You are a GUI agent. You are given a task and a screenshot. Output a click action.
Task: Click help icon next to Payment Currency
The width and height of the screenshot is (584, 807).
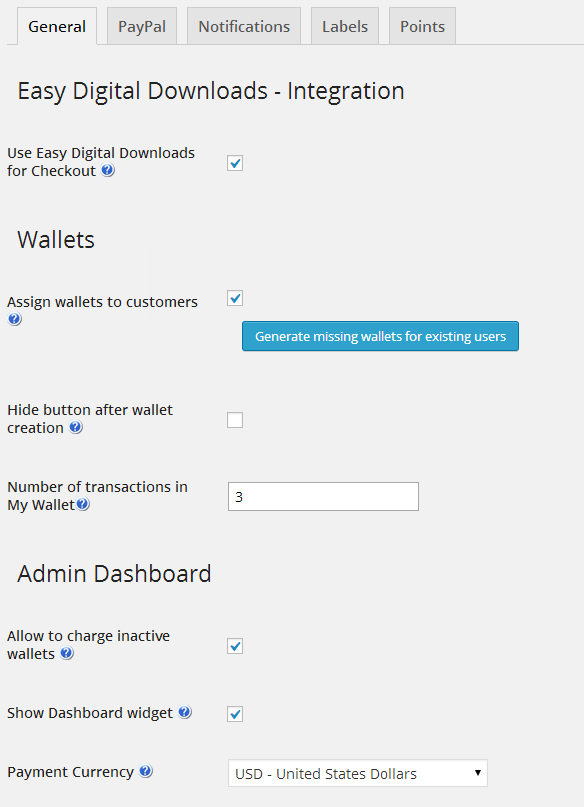[x=146, y=771]
